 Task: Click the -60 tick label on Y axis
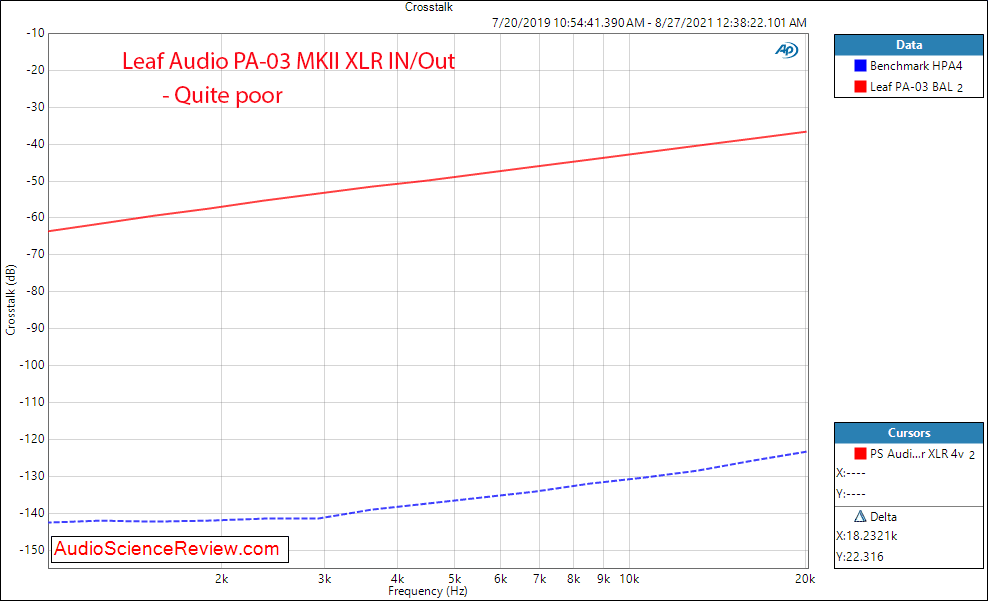pyautogui.click(x=35, y=217)
